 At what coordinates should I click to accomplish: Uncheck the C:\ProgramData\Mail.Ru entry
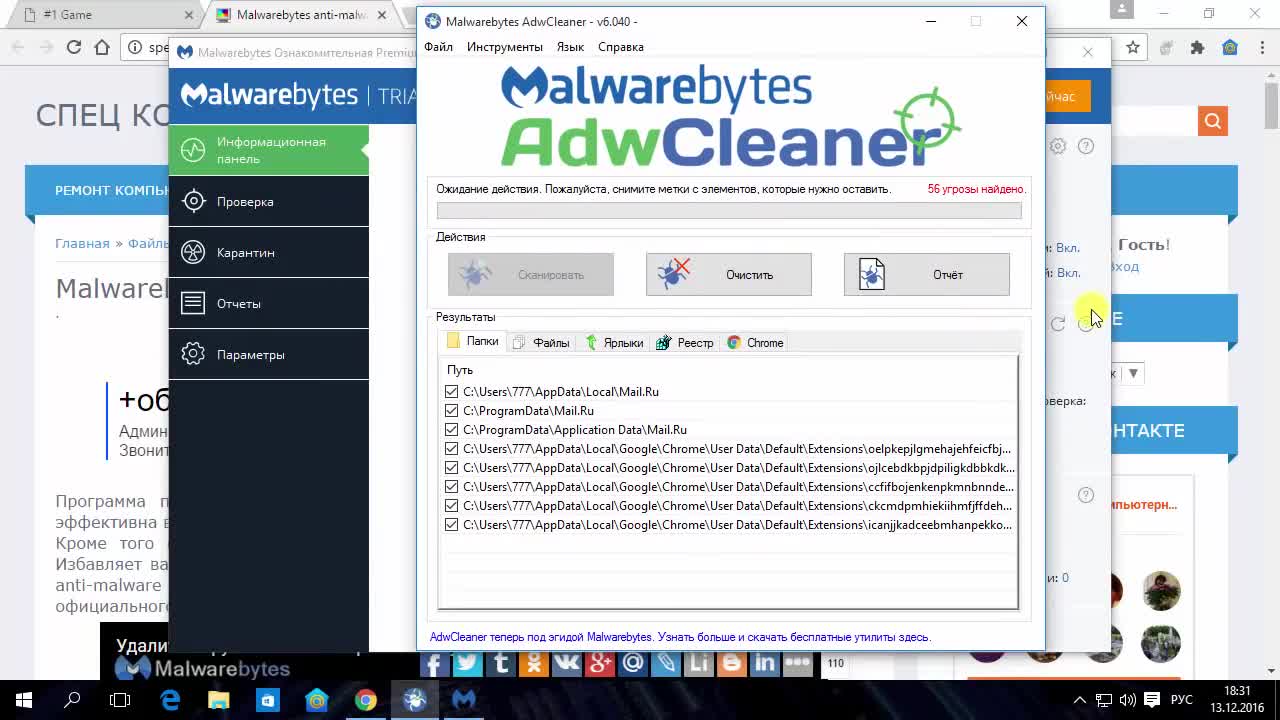coord(452,411)
